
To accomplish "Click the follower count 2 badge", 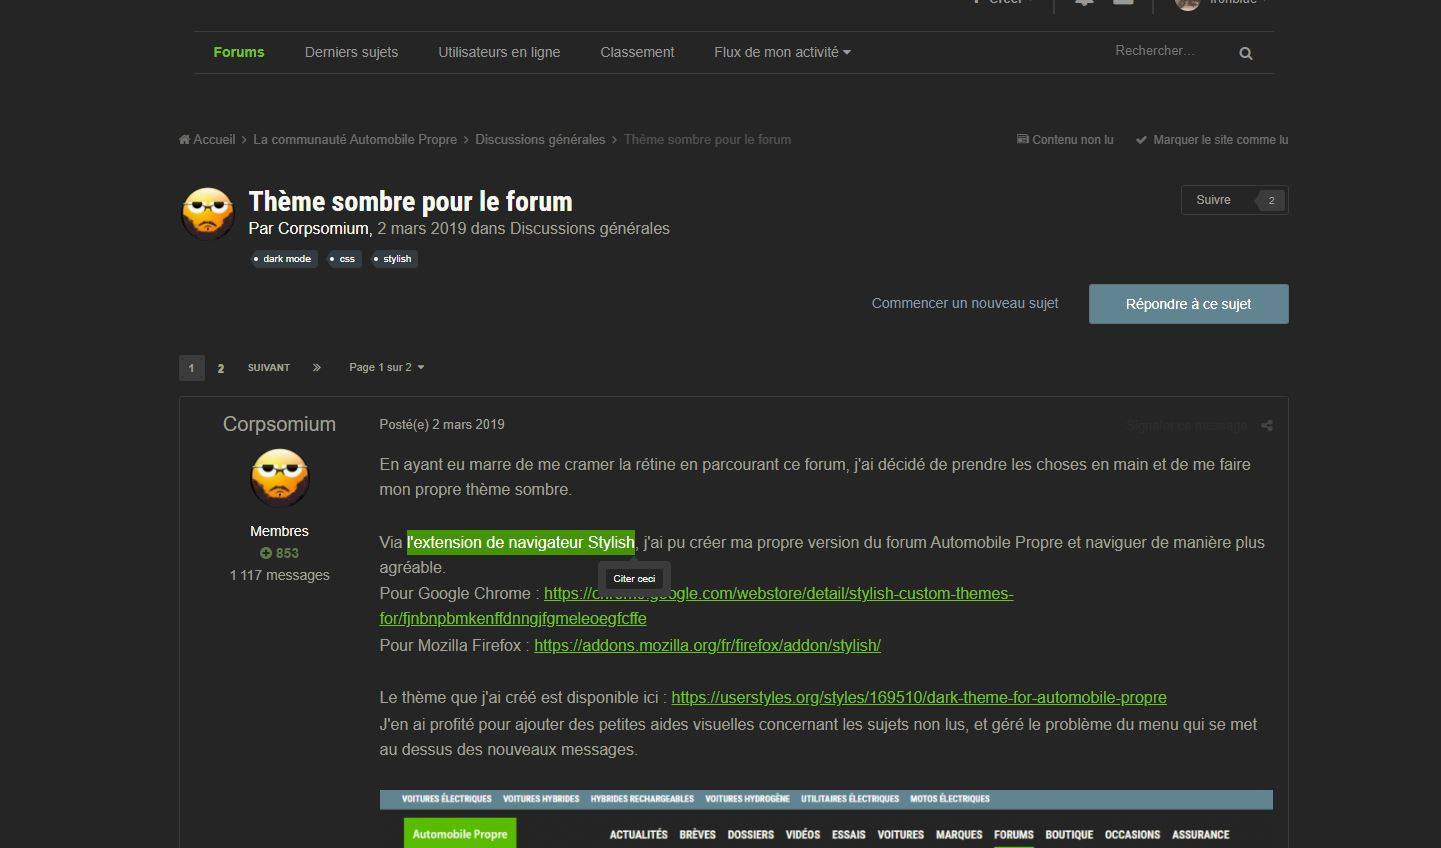I will (x=1271, y=200).
